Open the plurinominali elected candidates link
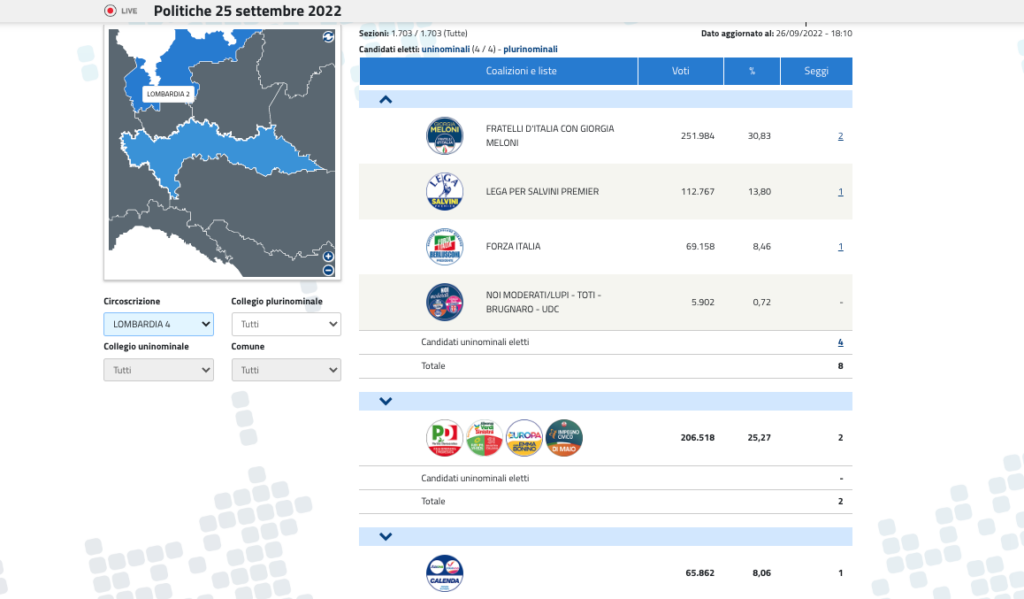The image size is (1024, 599). click(x=530, y=49)
